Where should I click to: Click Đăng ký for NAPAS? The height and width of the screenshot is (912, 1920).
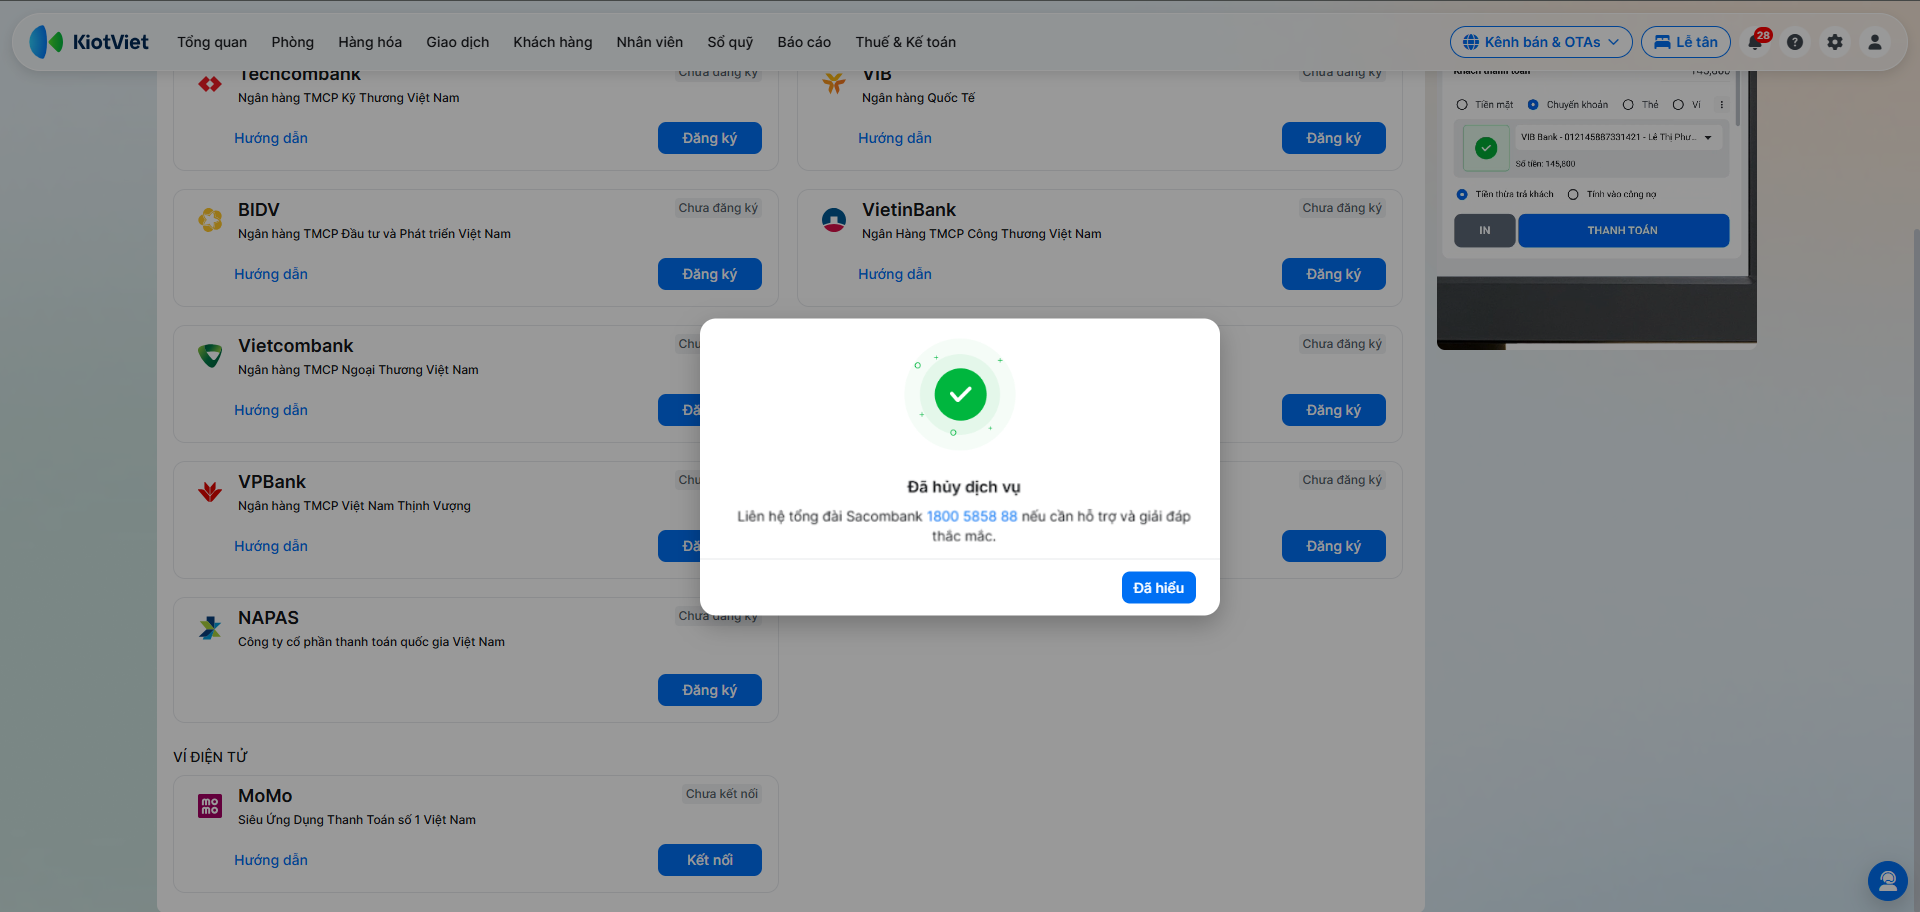point(710,690)
